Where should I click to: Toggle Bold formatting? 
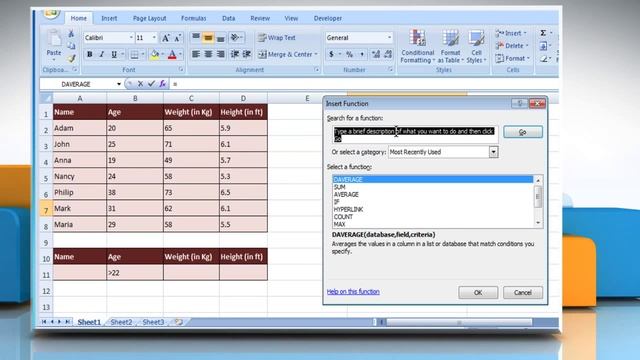point(89,54)
